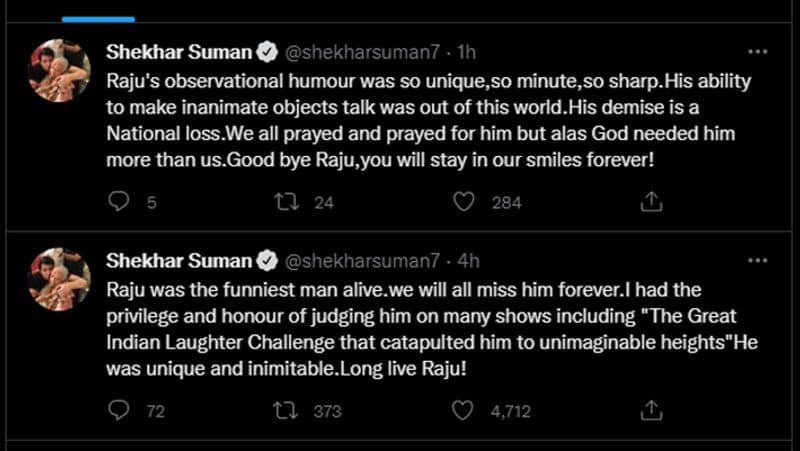
Task: Like the tweet with 284 likes
Action: coord(463,202)
